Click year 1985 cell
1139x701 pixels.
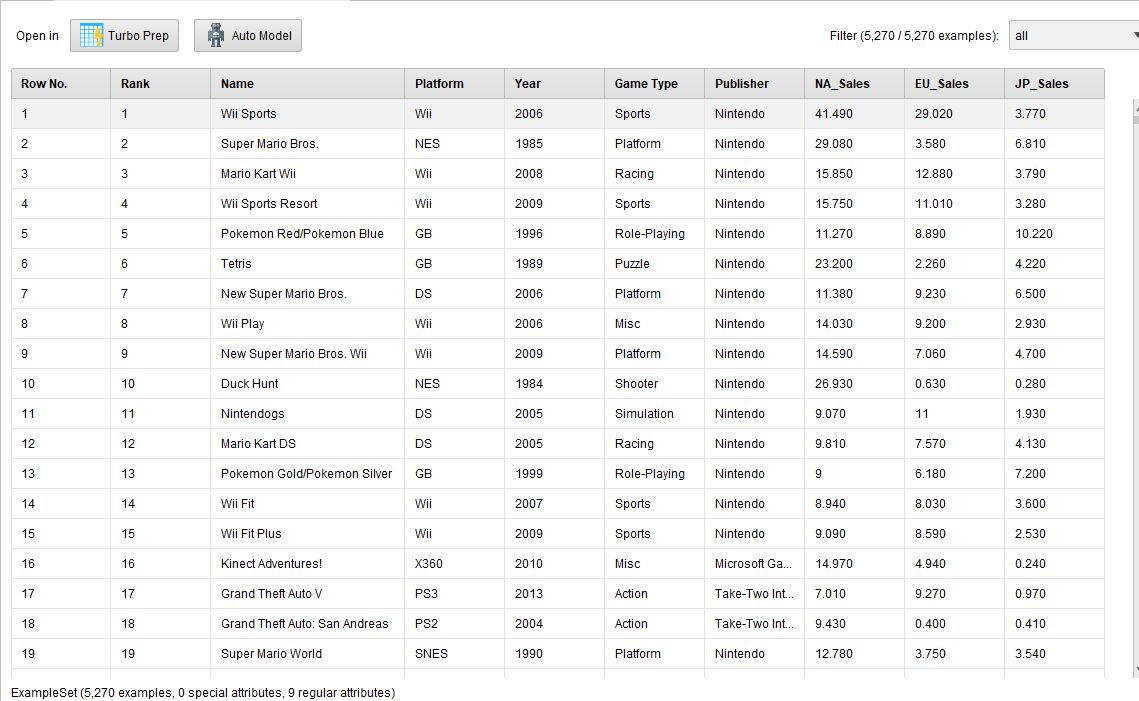pos(554,144)
